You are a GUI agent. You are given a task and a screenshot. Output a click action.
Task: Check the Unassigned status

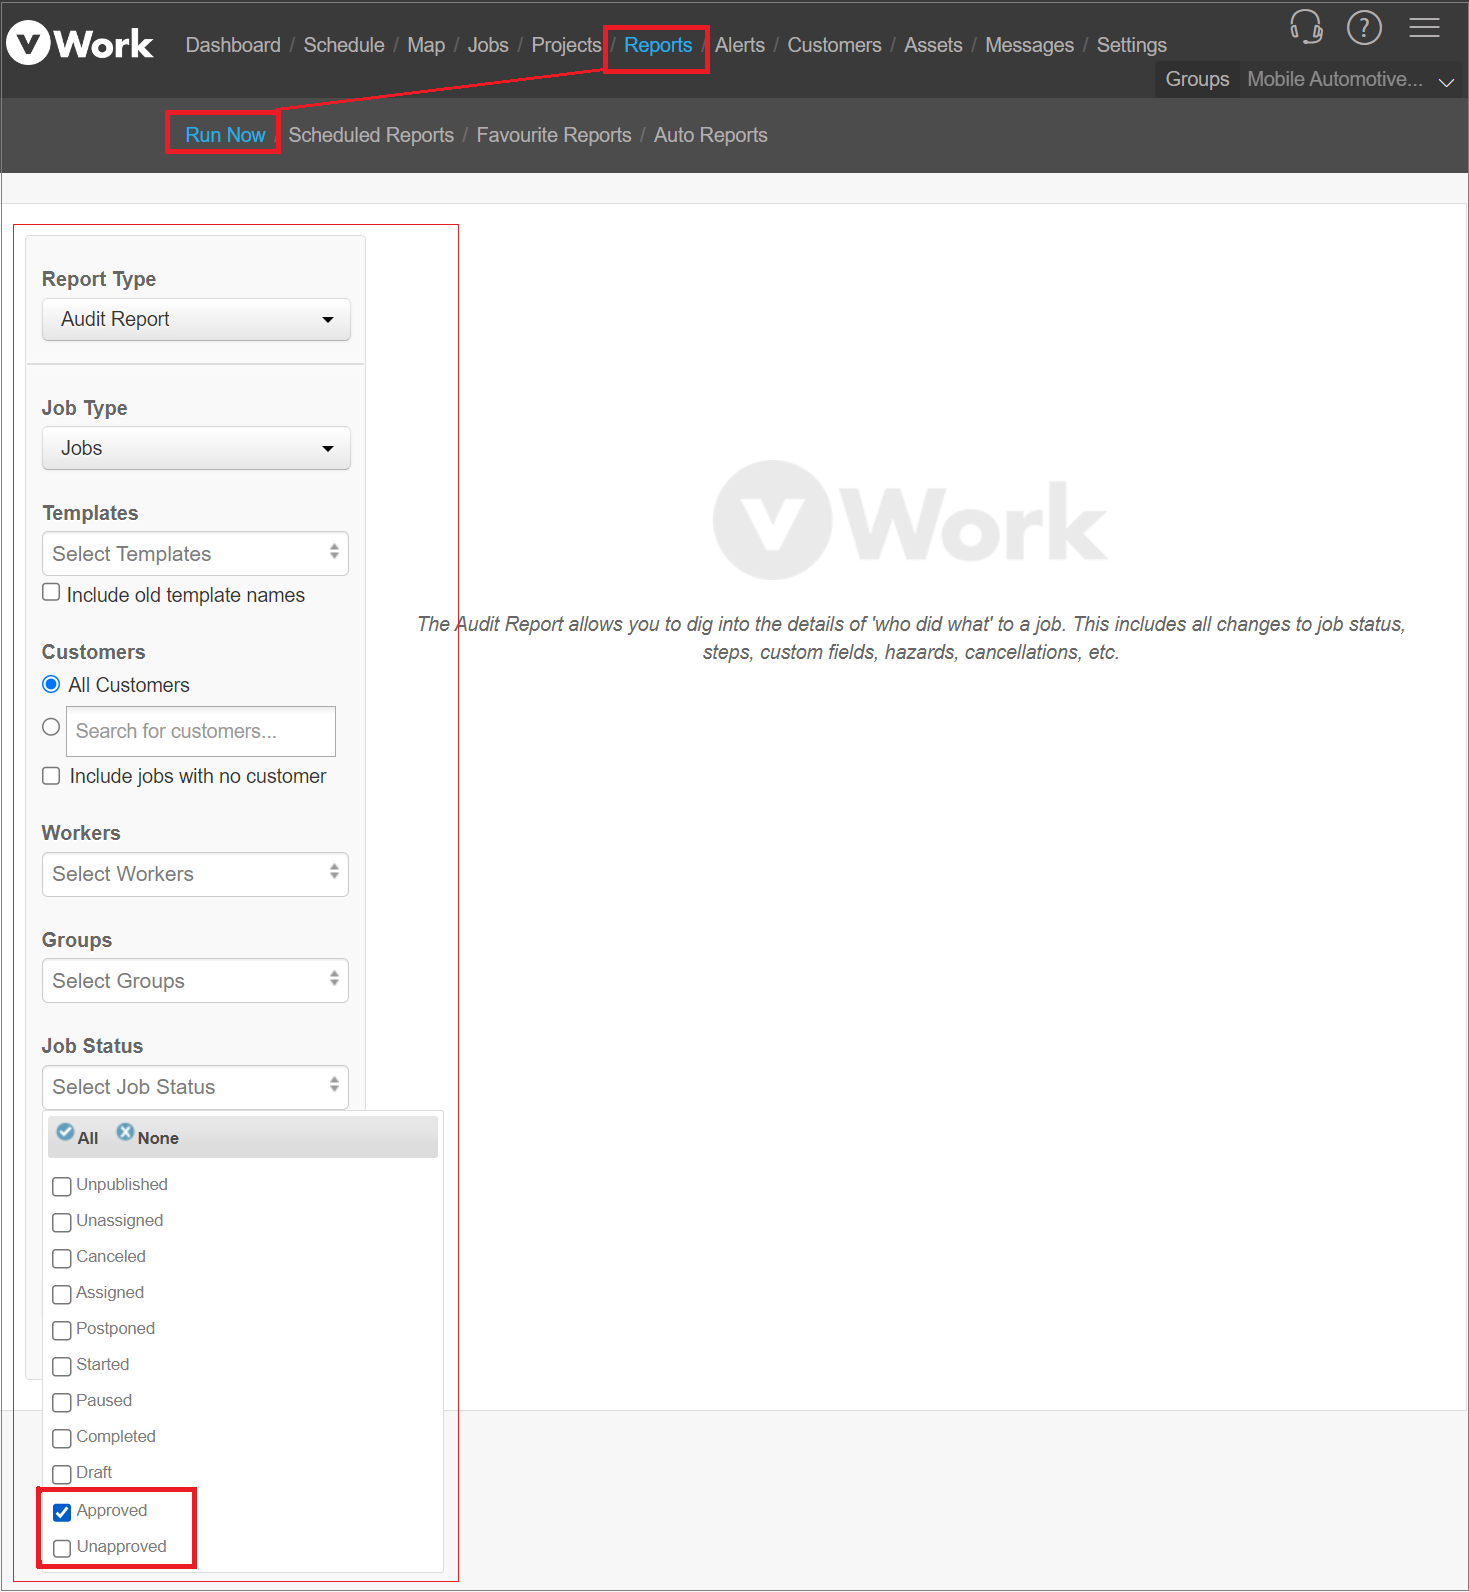point(62,1222)
